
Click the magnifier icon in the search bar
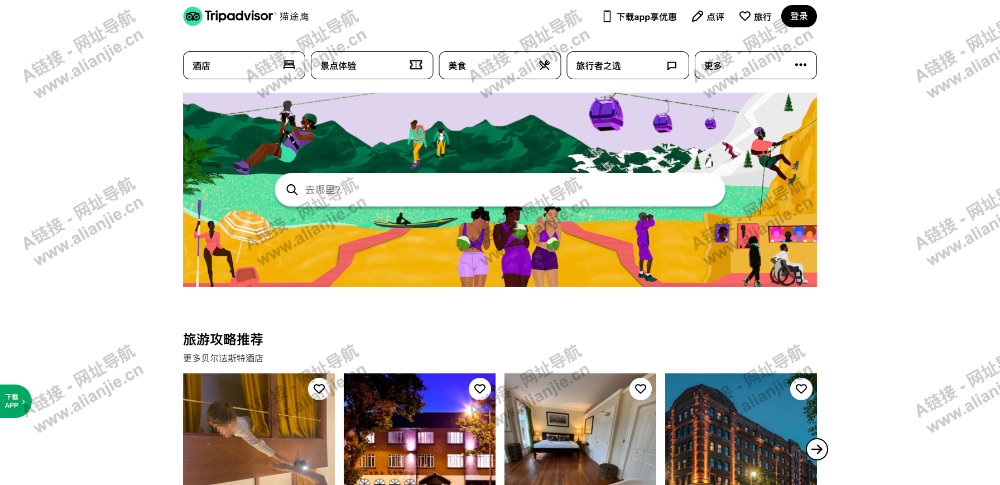point(292,190)
